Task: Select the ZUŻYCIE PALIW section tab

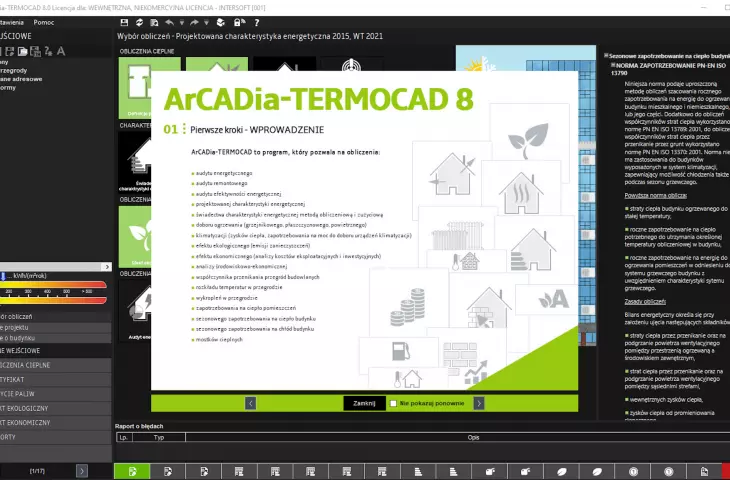Action: coord(55,394)
